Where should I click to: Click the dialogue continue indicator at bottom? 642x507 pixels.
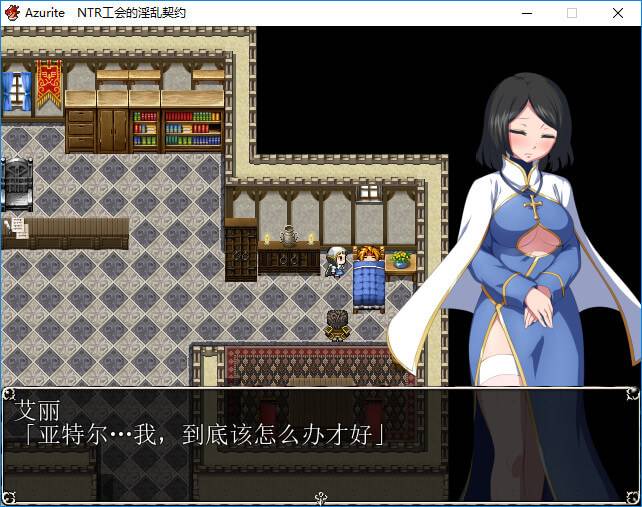[x=320, y=496]
